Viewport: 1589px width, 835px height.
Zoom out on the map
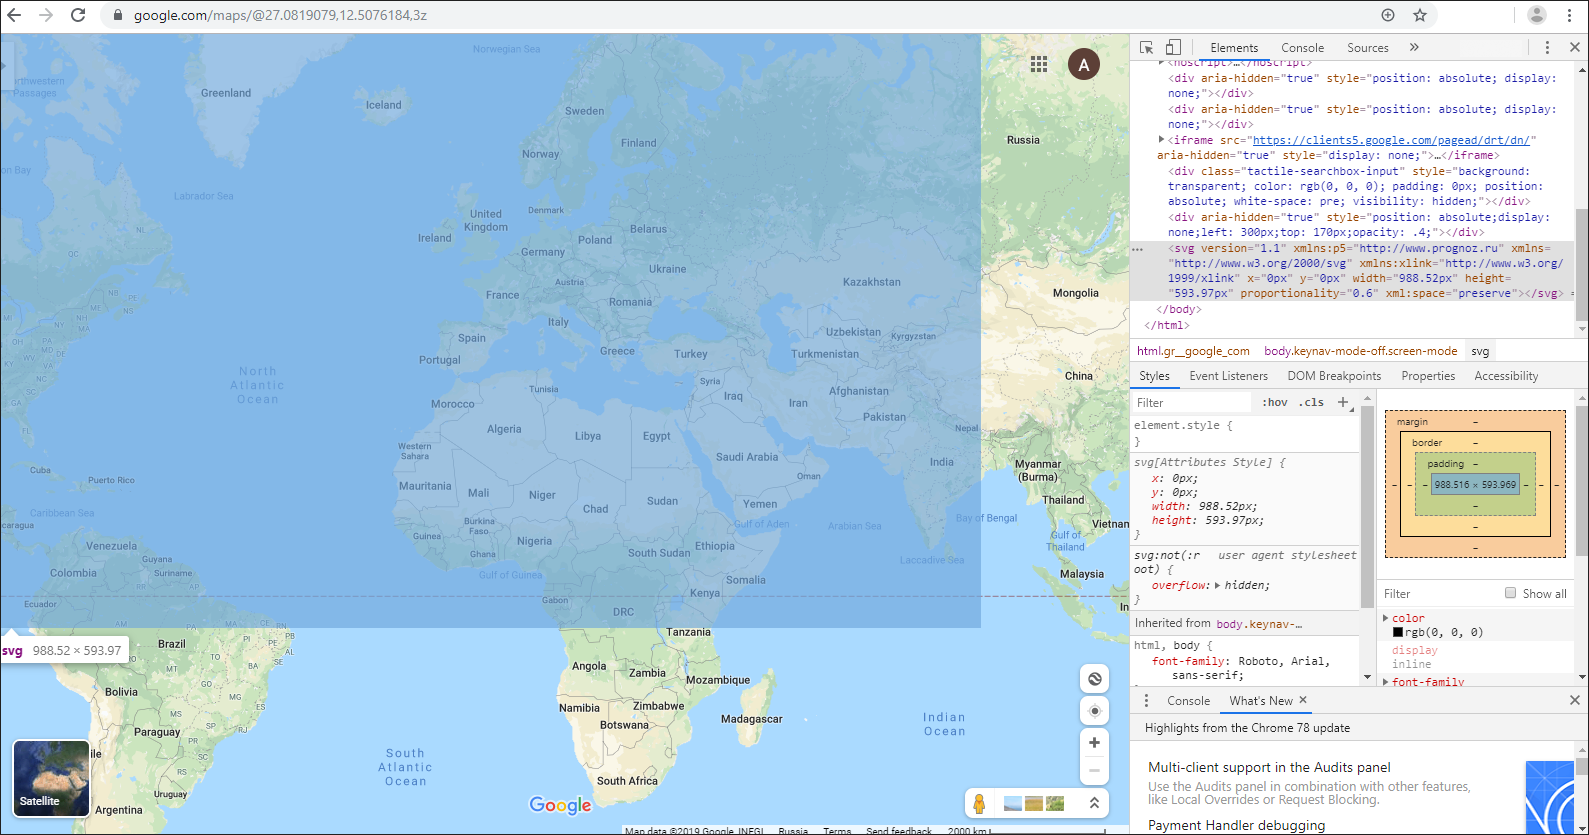point(1095,770)
